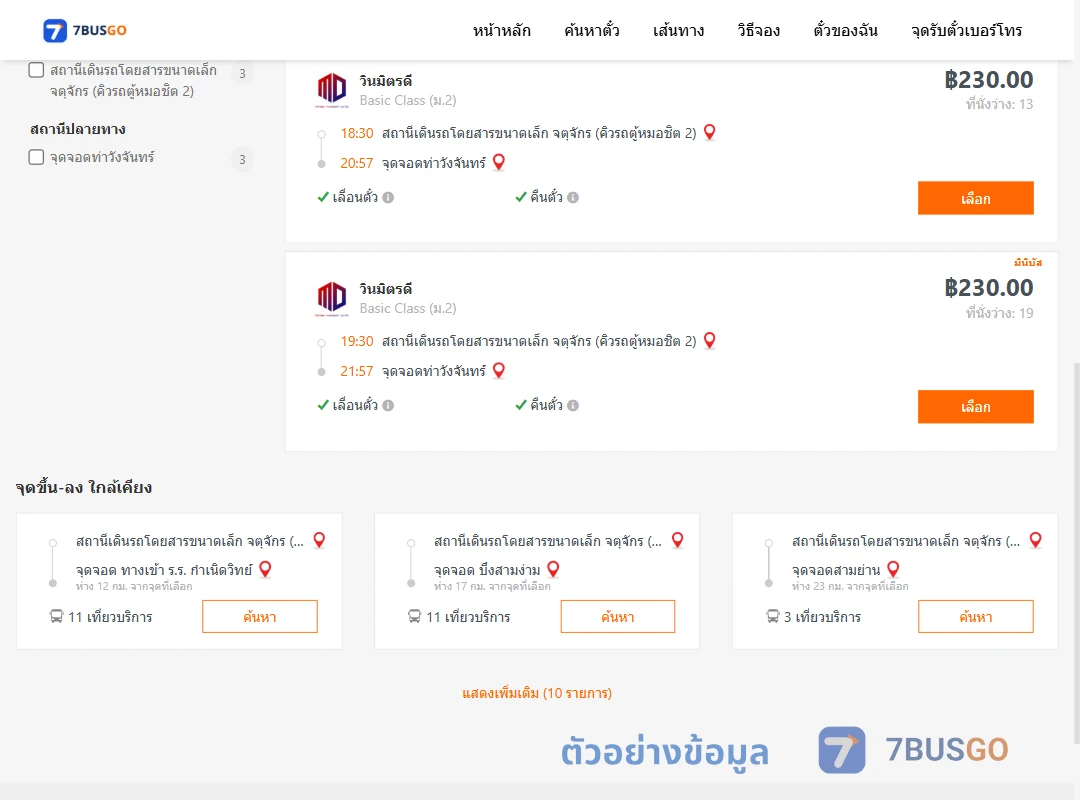
Task: Open the วิธีจอง menu item
Action: tap(758, 30)
